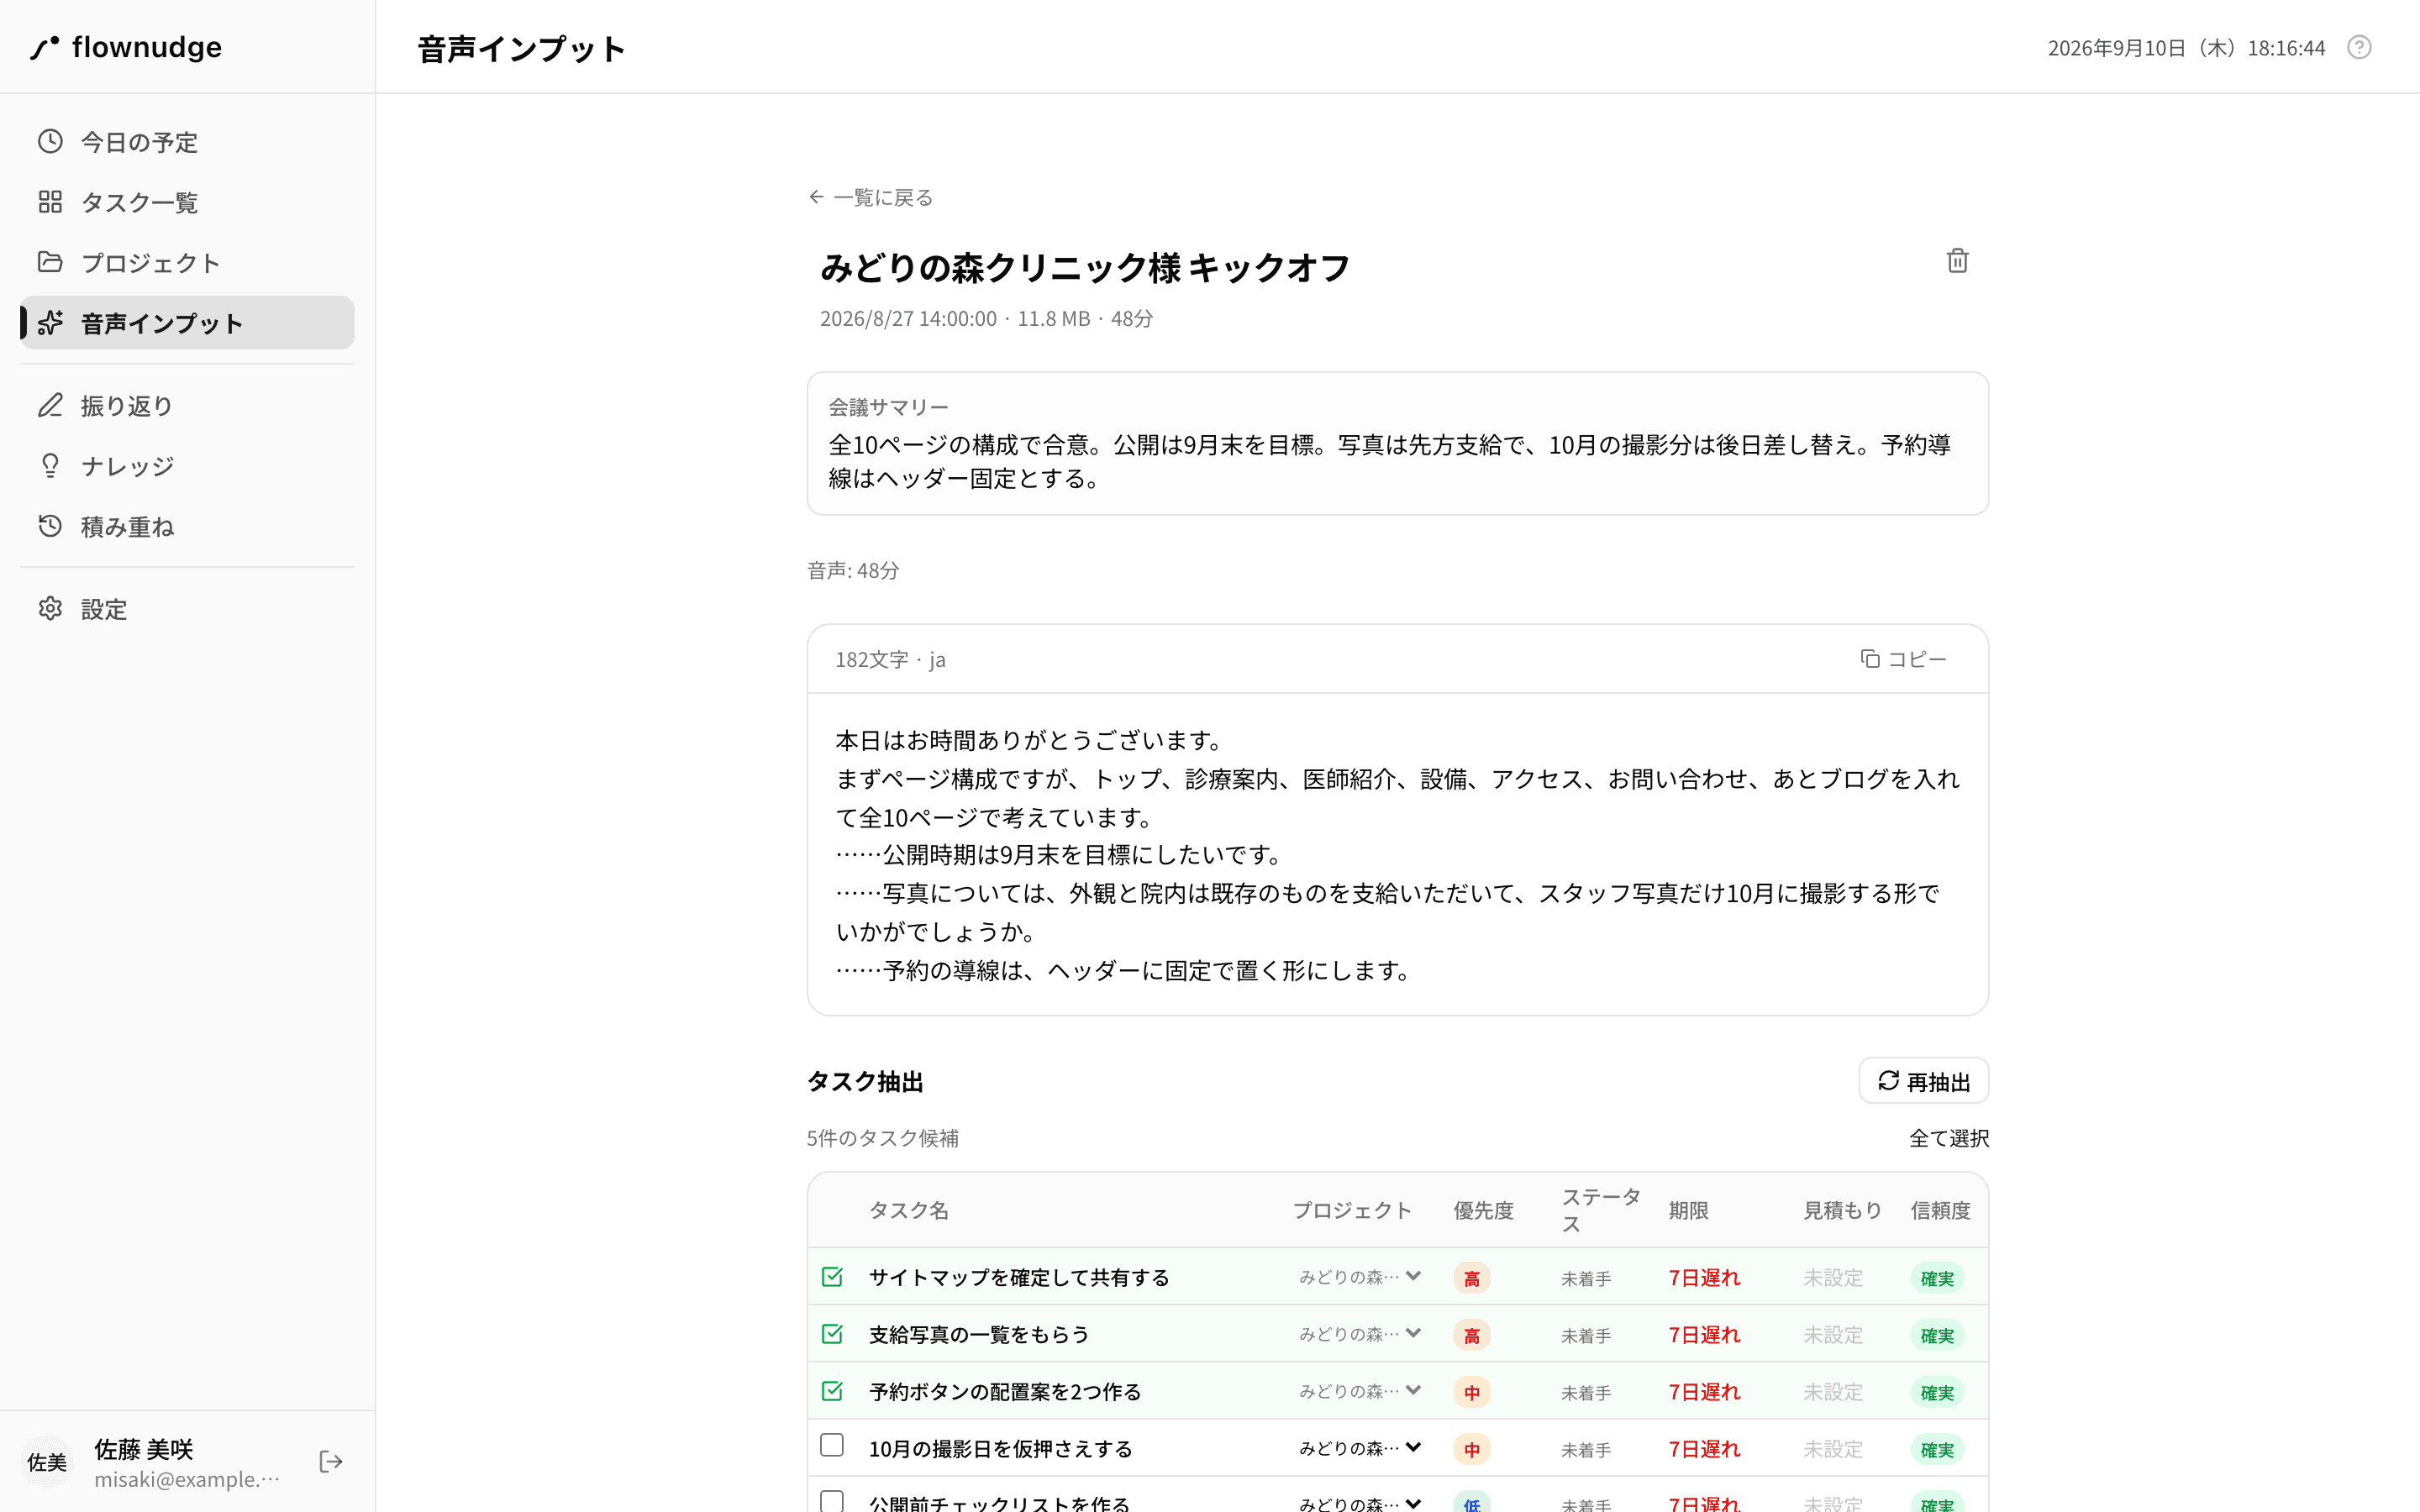Uncheck サイトマップを確定して共有する task
The width and height of the screenshot is (2420, 1512).
tap(832, 1277)
